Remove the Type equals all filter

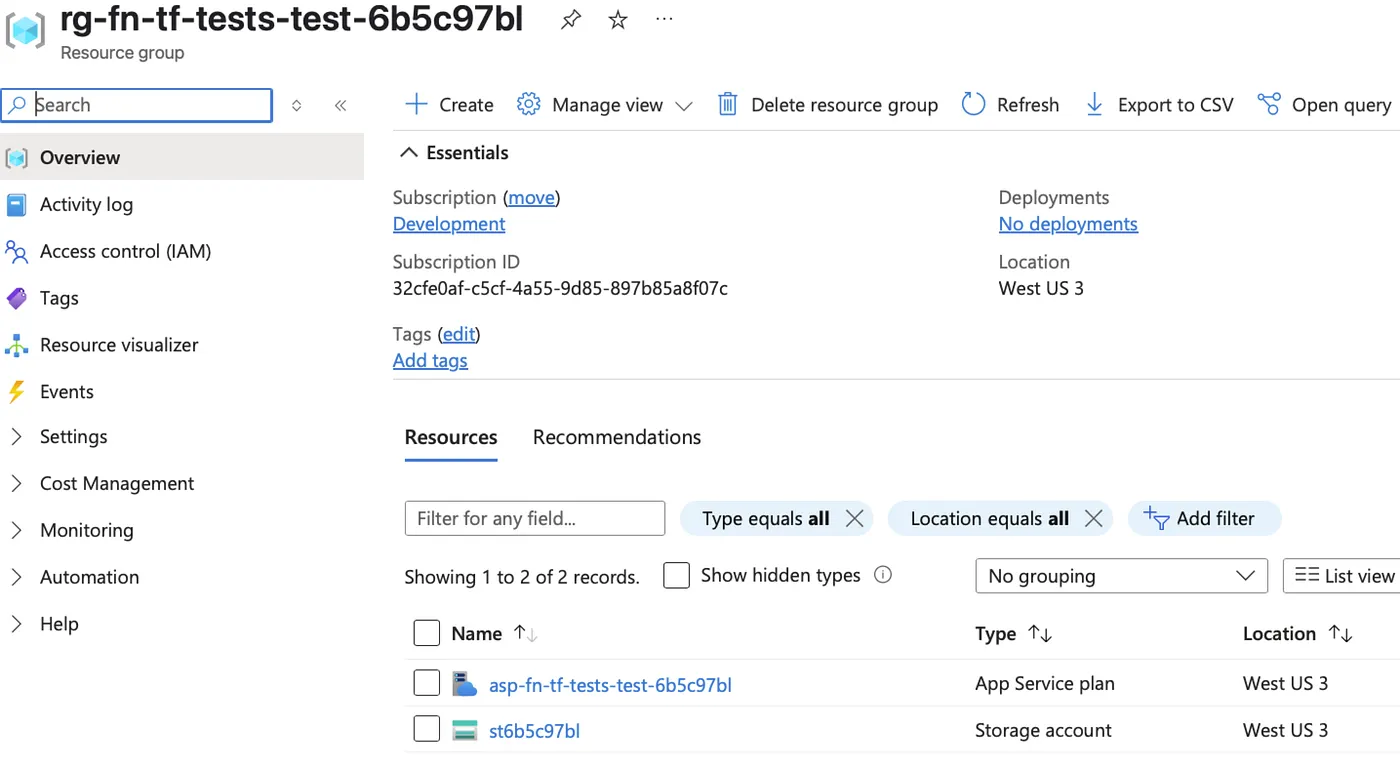point(854,518)
